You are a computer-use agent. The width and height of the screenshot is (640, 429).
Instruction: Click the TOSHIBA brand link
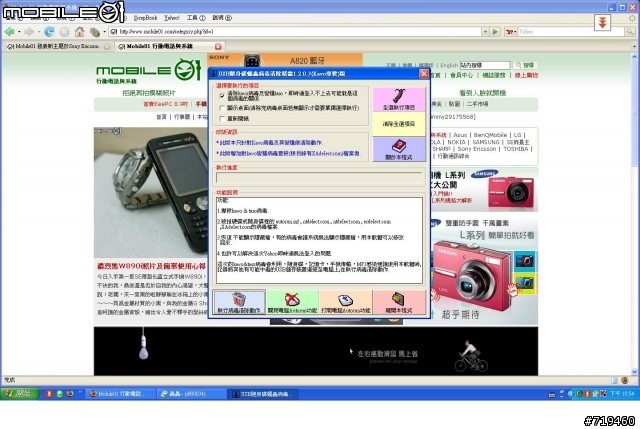click(516, 149)
